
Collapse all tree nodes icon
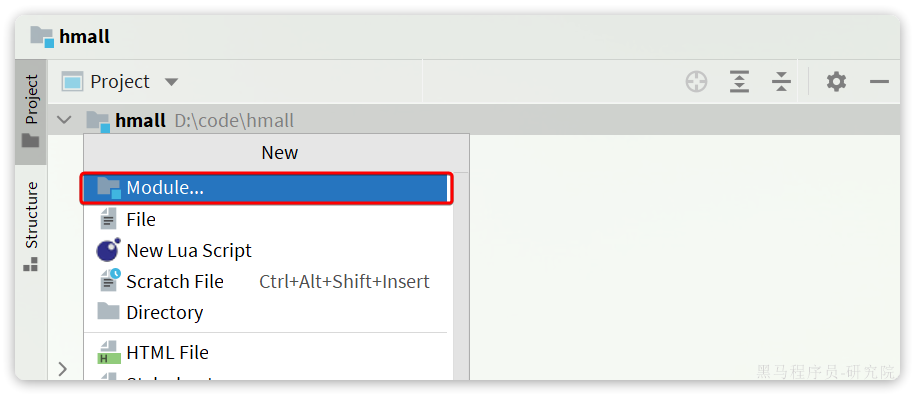781,82
